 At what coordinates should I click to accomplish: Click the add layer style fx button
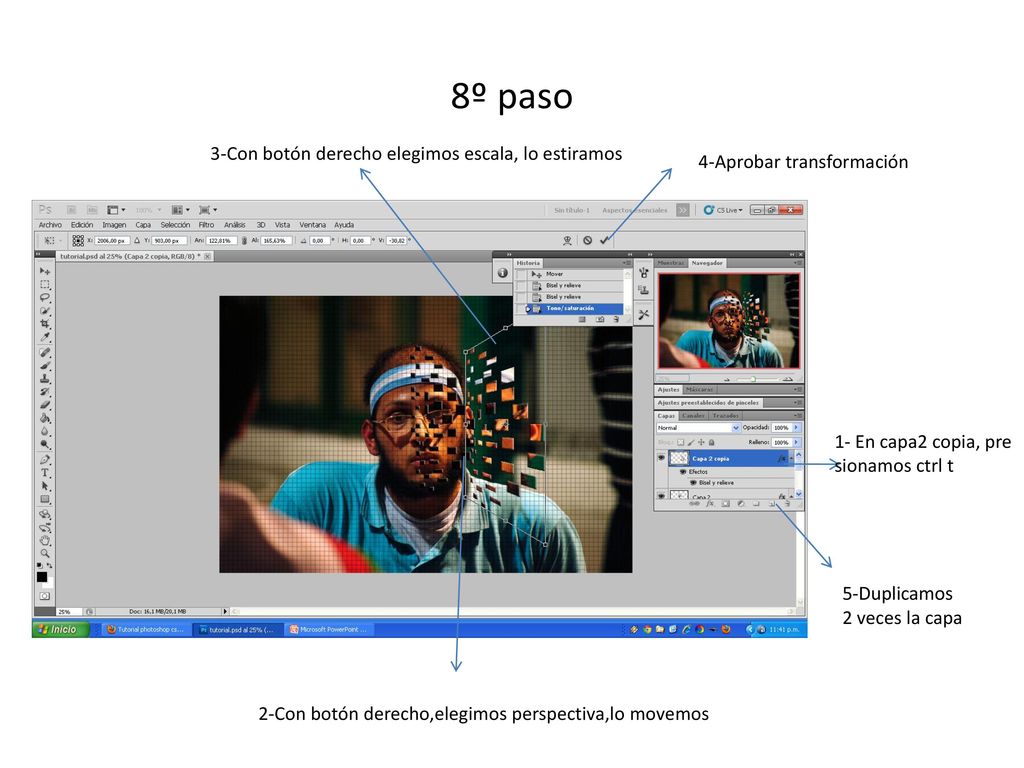710,504
